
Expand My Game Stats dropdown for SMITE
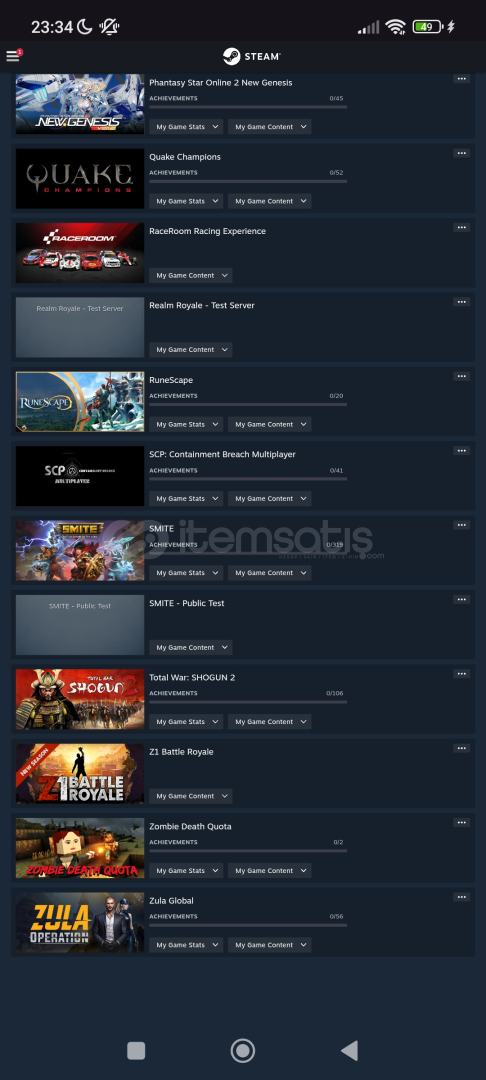pyautogui.click(x=186, y=573)
